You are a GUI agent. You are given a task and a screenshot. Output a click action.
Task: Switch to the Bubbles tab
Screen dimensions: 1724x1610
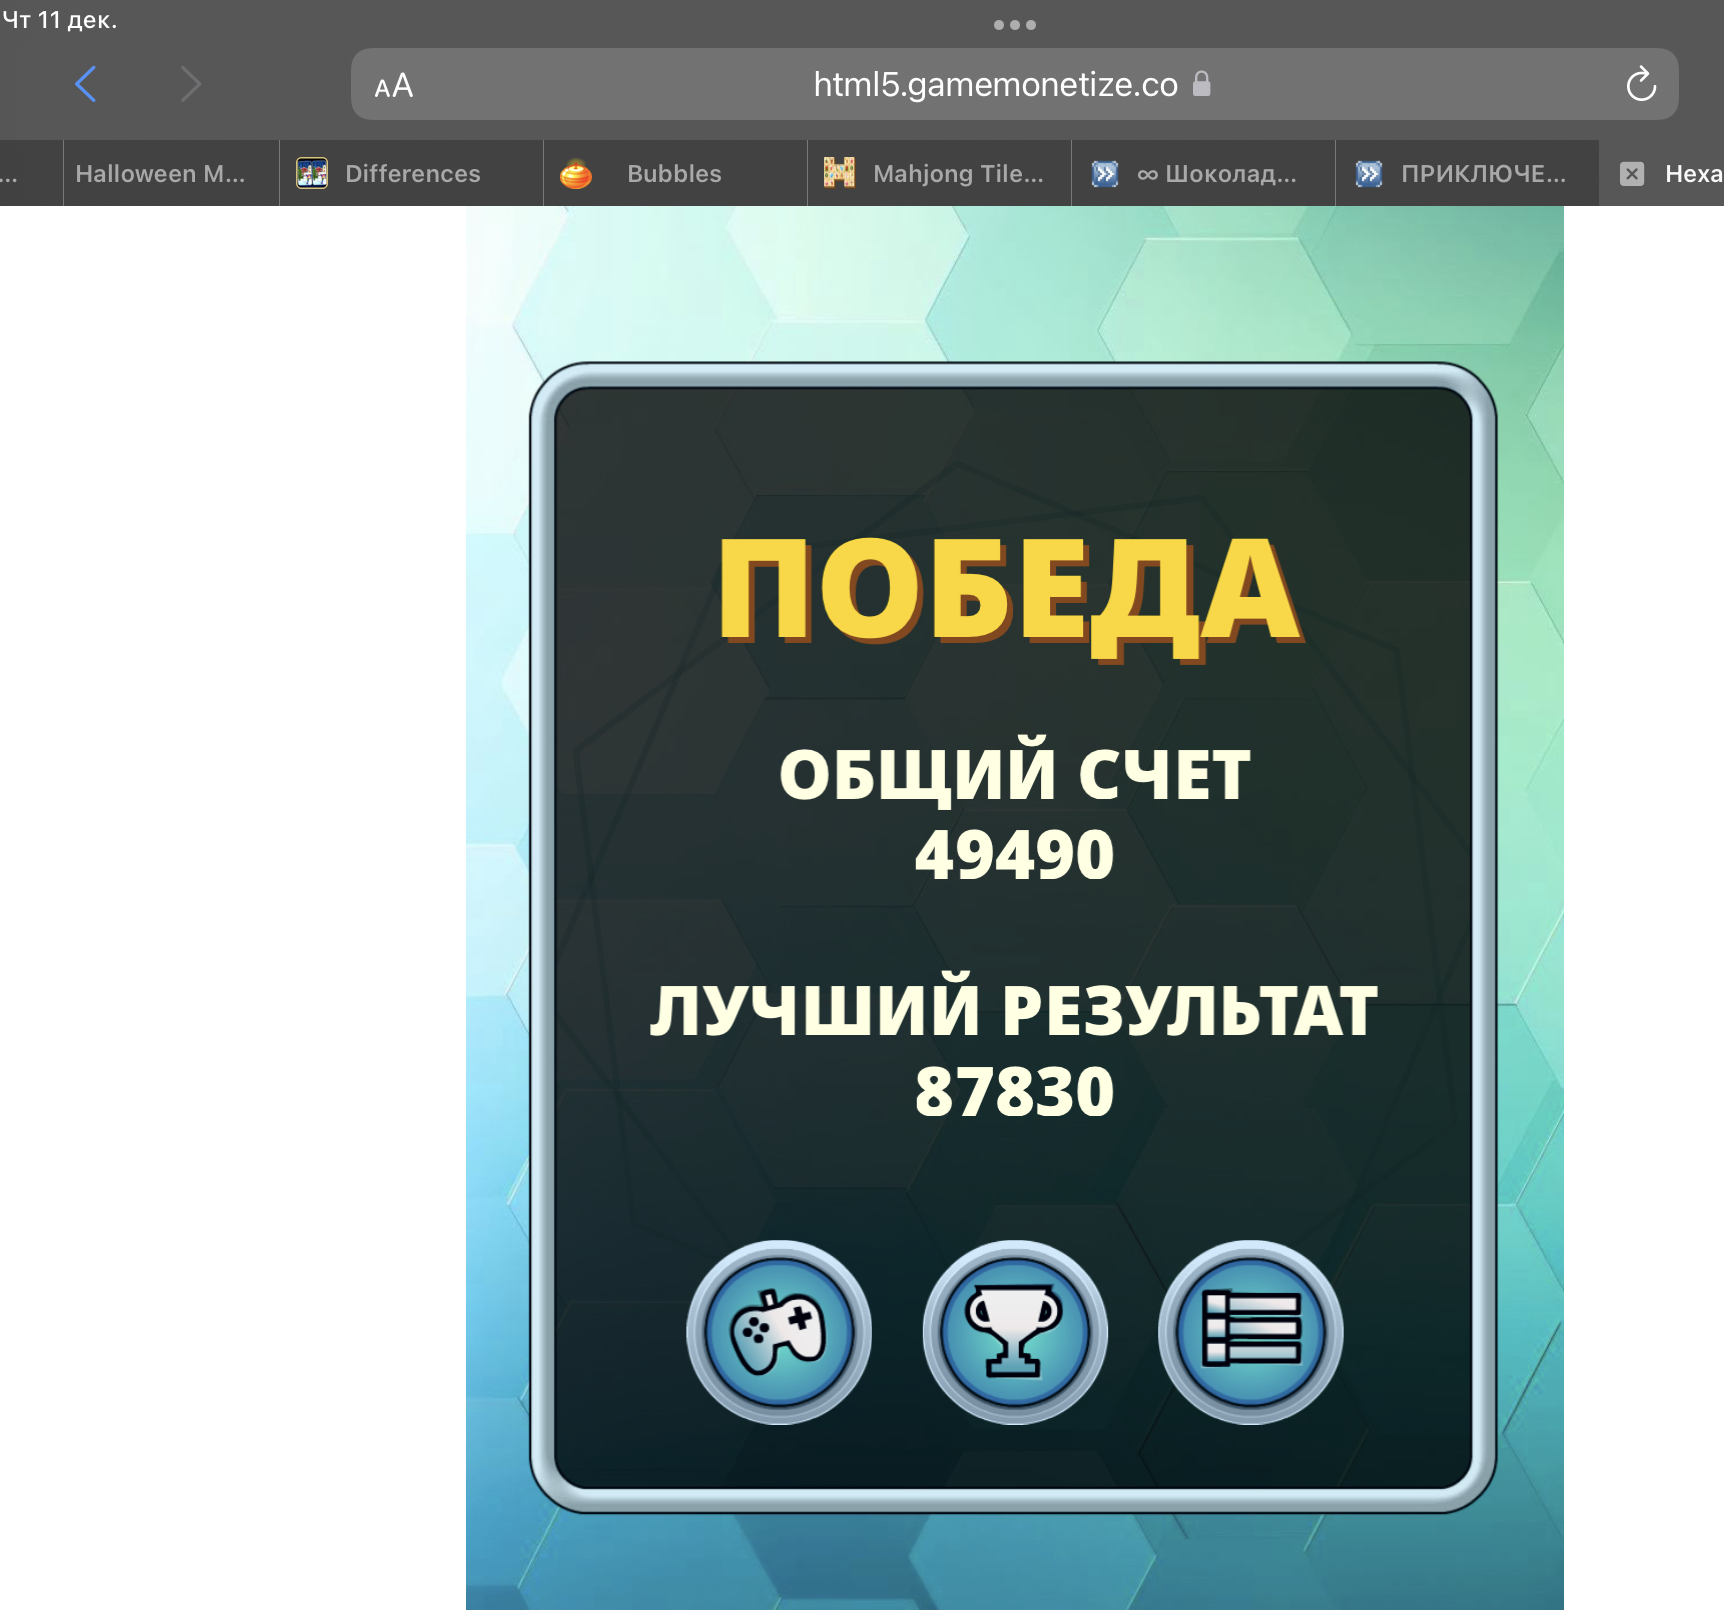click(x=673, y=174)
